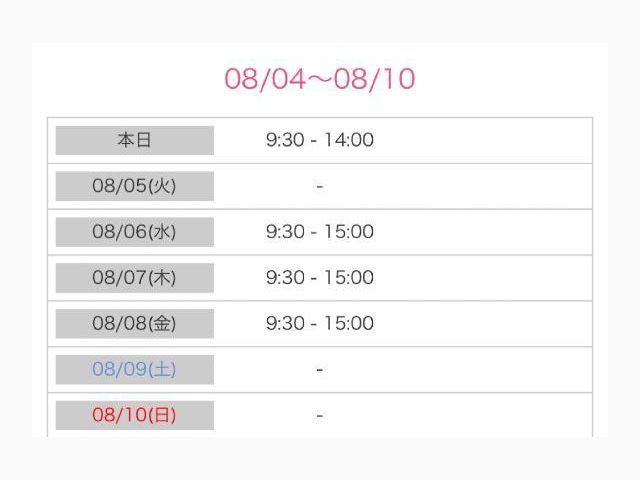Viewport: 640px width, 480px height.
Task: Click the 9:30 - 15:00 time for 08/08(金)
Action: click(320, 323)
